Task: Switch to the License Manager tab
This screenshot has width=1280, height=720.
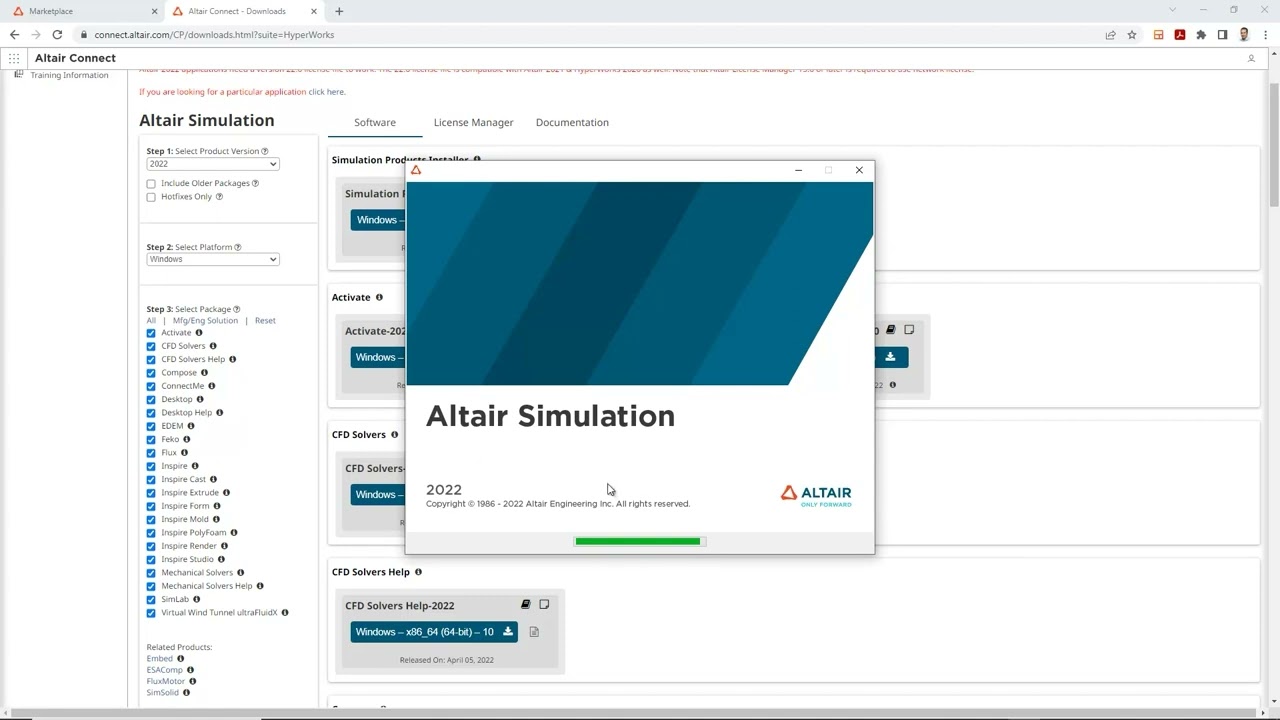Action: [473, 122]
